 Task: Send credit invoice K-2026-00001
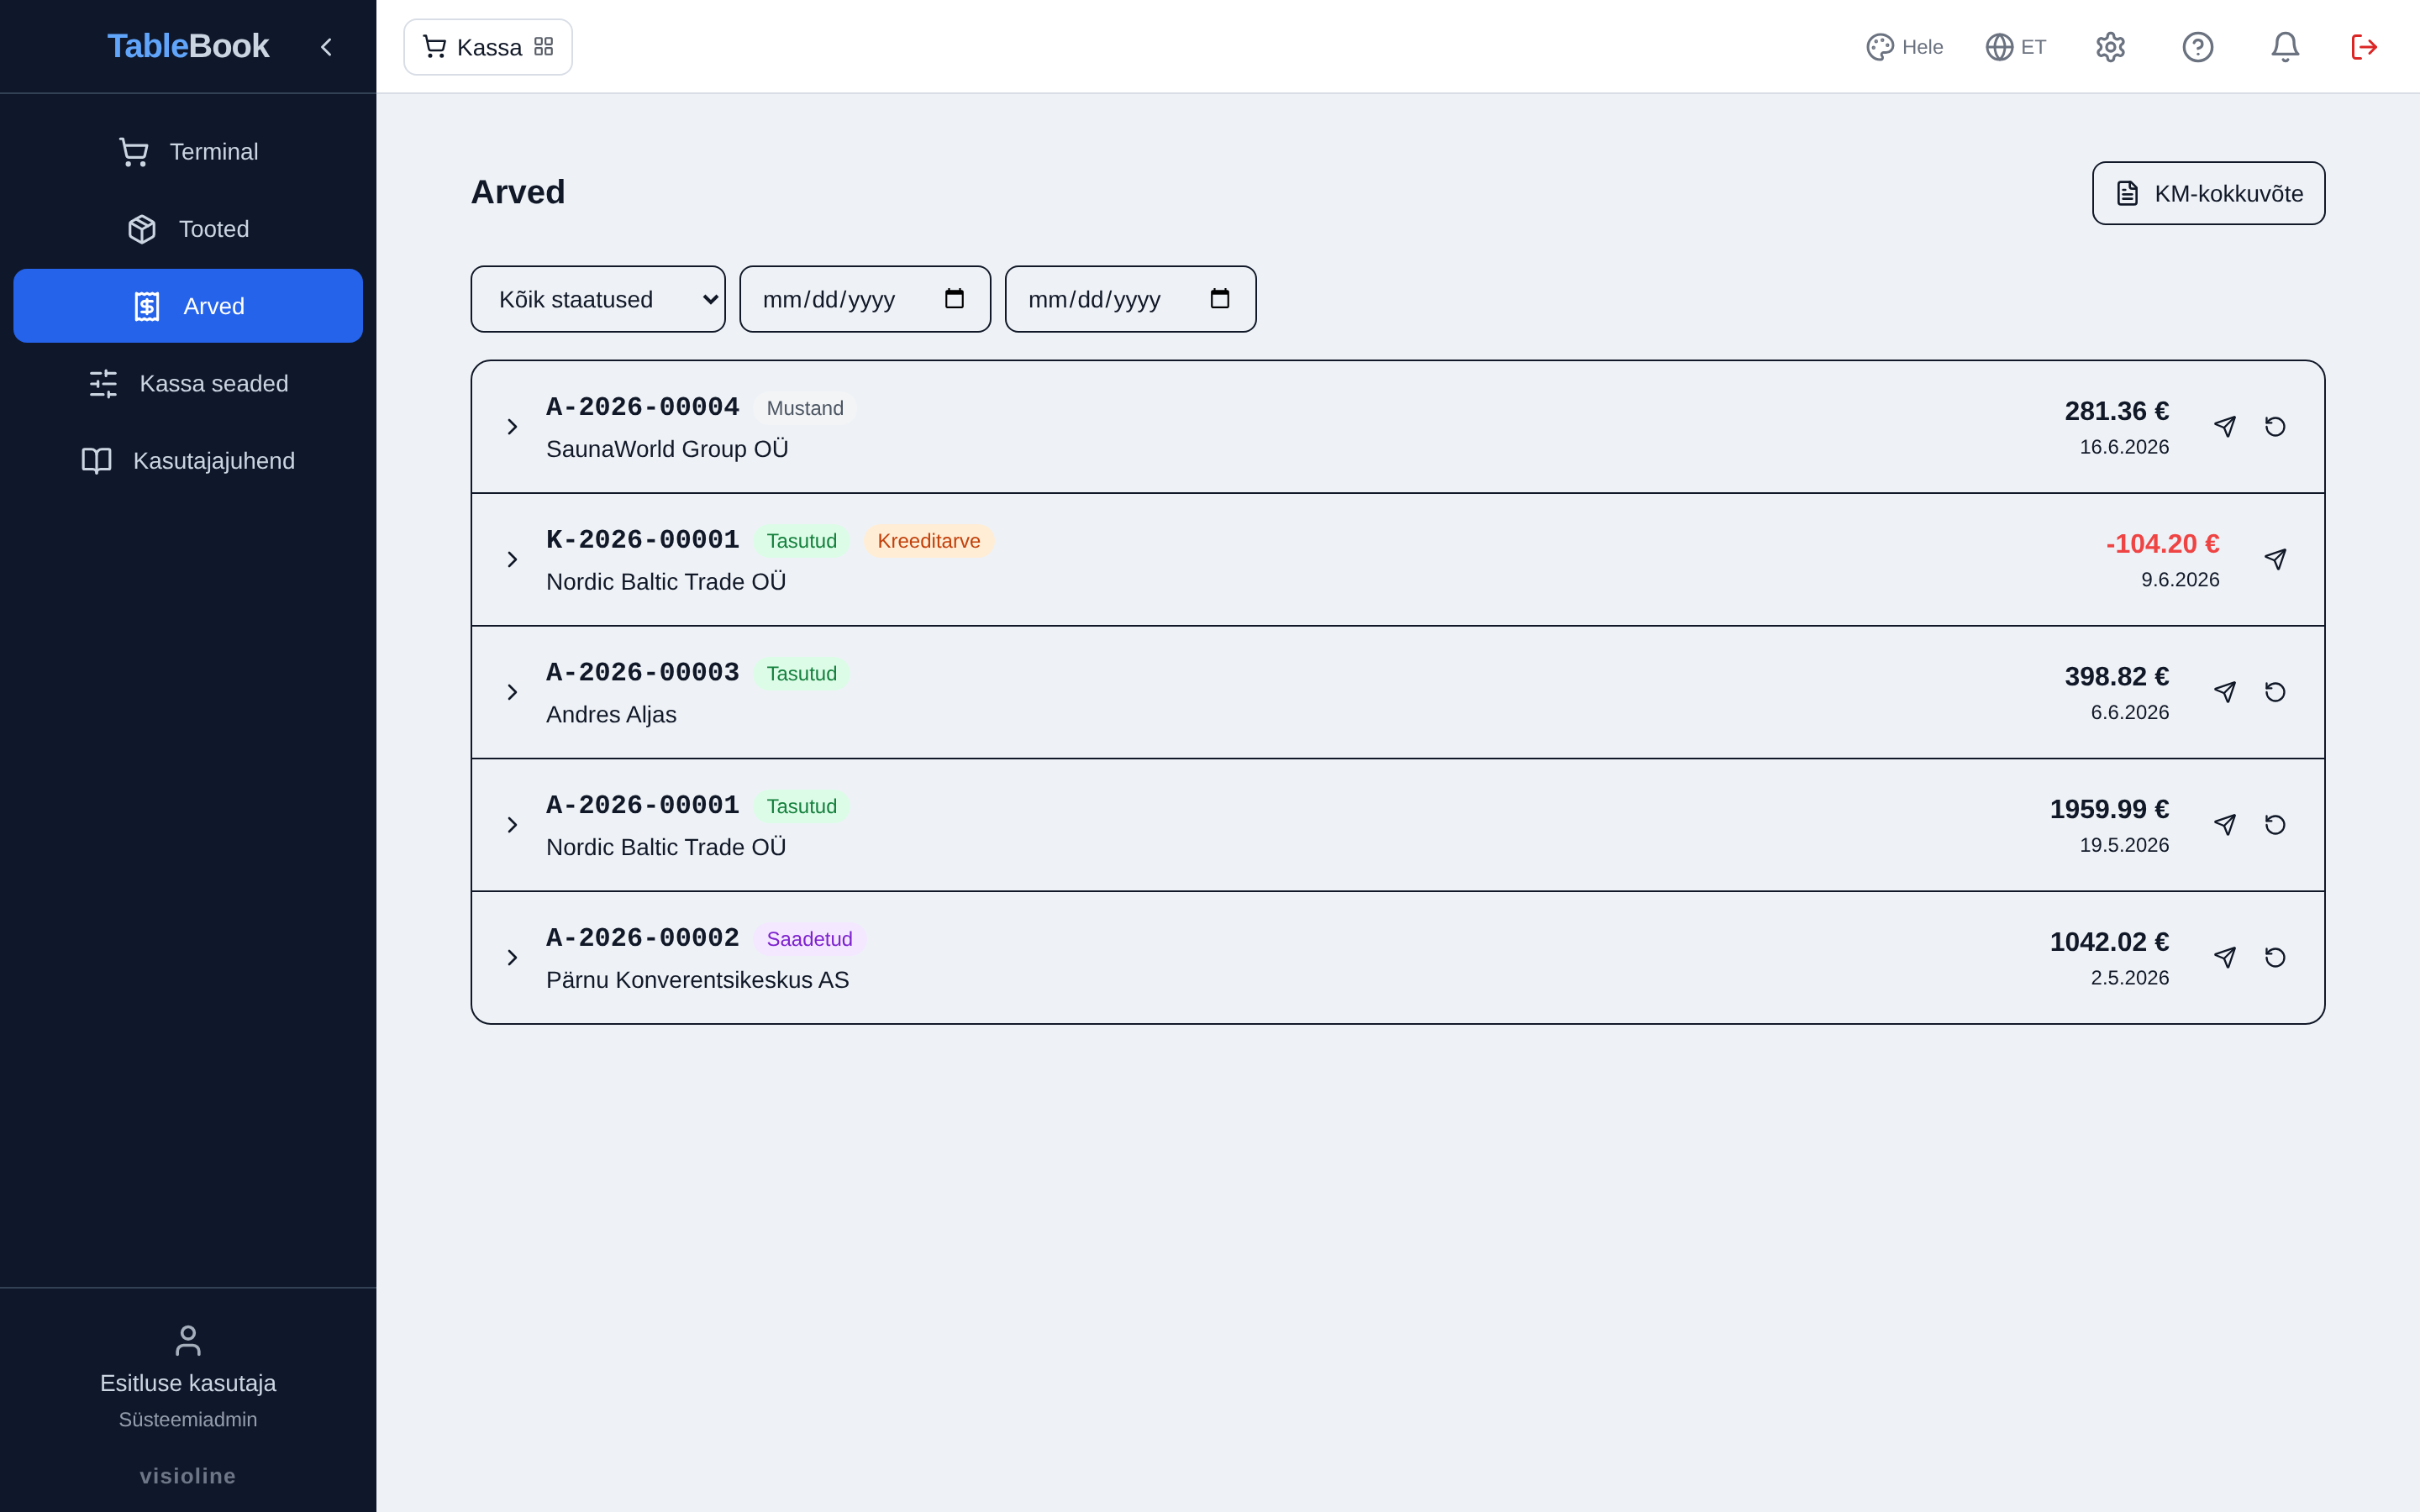2275,559
